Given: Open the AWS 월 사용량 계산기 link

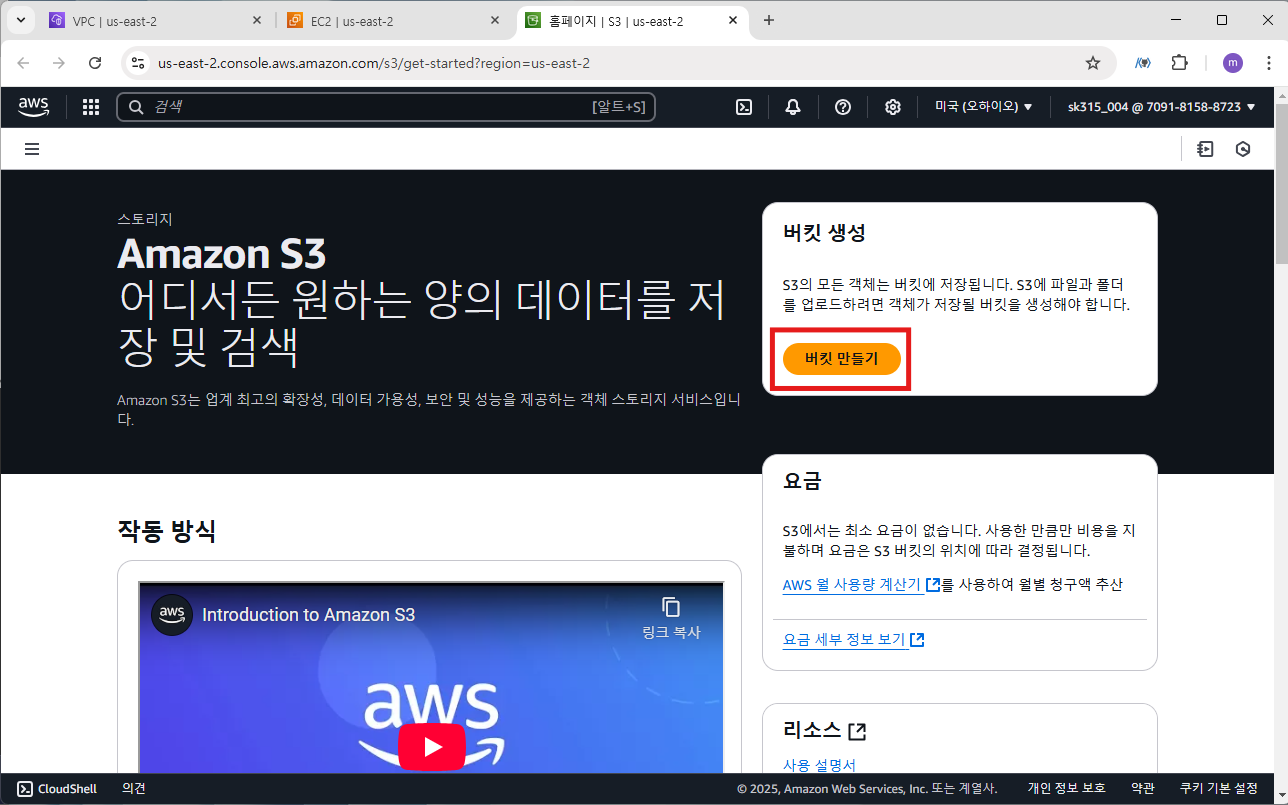Looking at the screenshot, I should 861,585.
